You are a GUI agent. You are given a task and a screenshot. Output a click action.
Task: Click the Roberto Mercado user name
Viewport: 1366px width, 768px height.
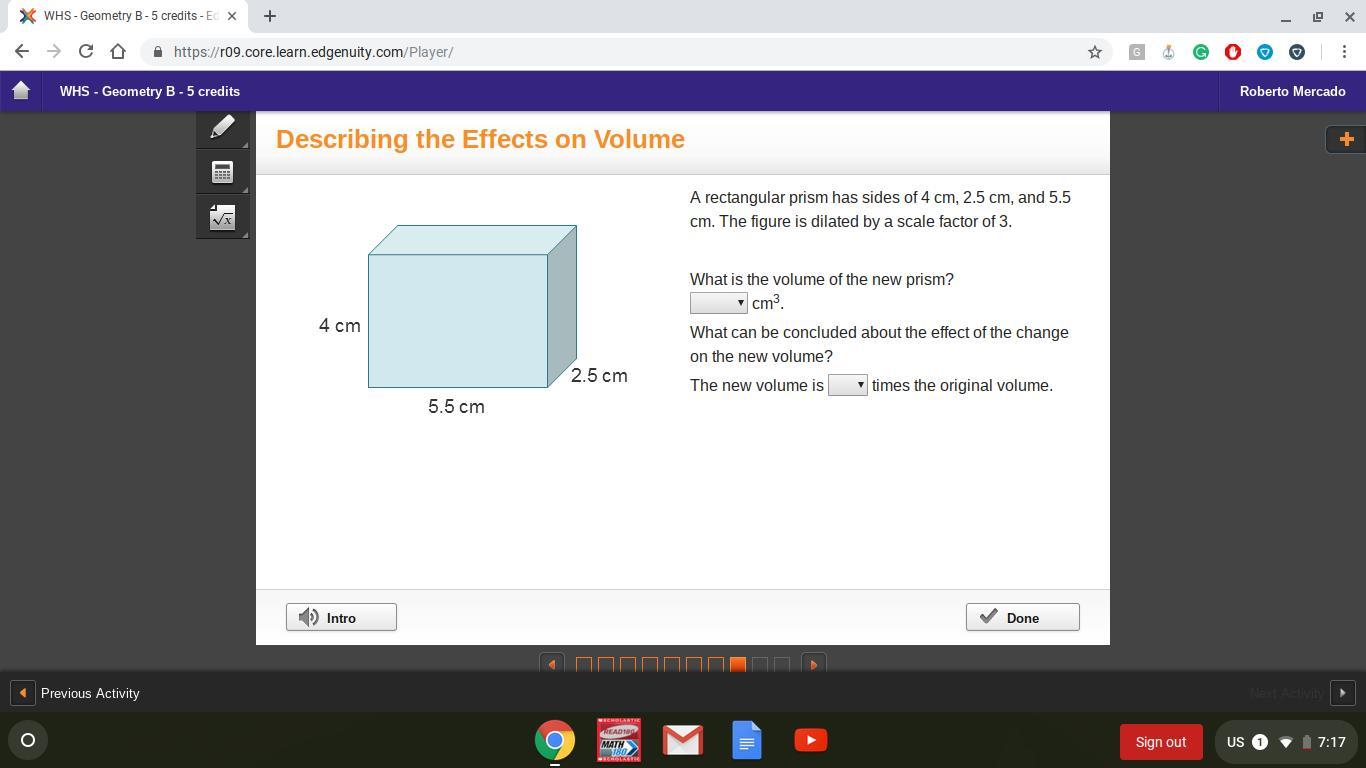point(1293,91)
